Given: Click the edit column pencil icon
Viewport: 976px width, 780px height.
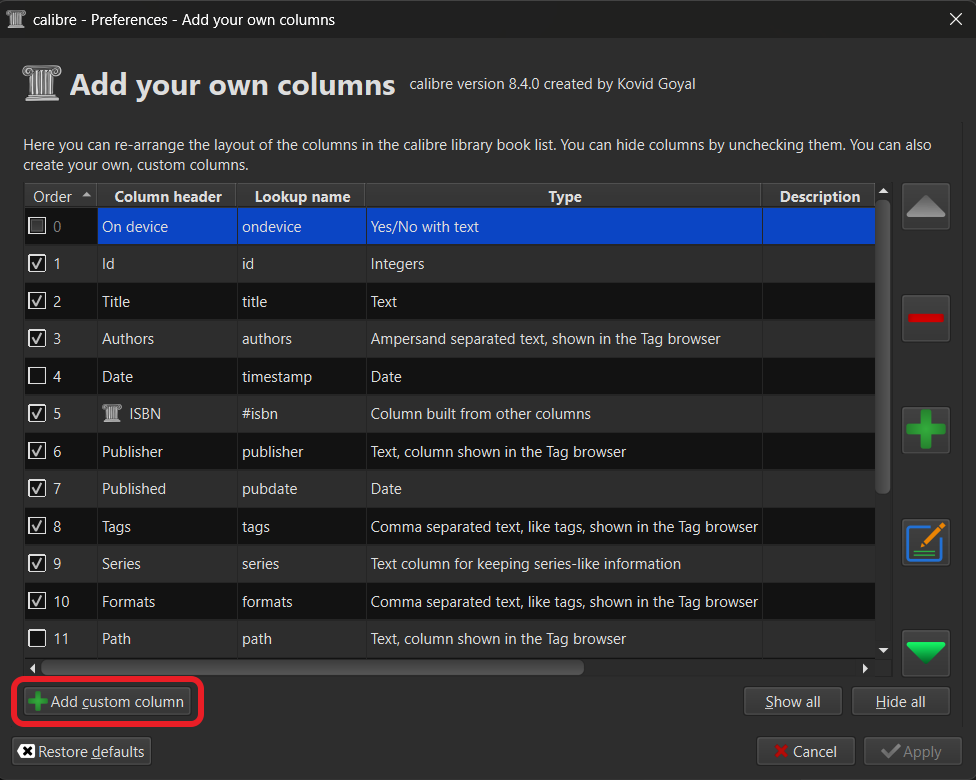Looking at the screenshot, I should tap(926, 542).
